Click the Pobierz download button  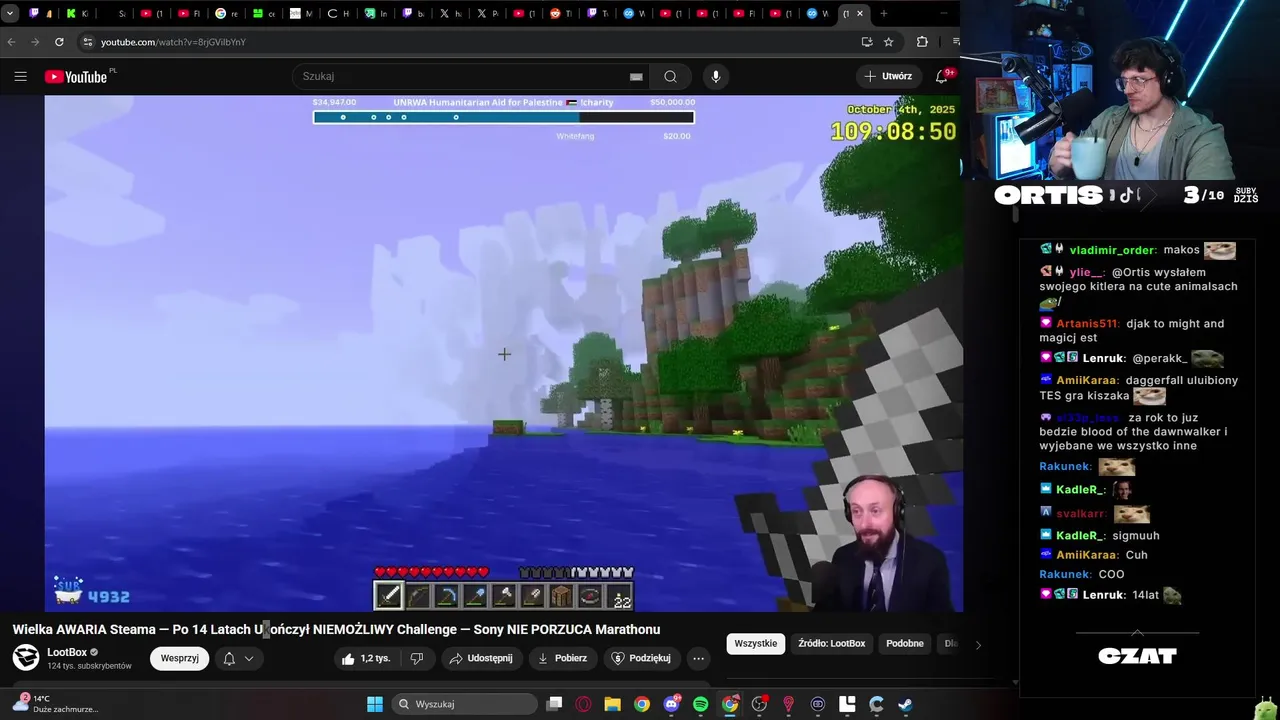[x=562, y=658]
